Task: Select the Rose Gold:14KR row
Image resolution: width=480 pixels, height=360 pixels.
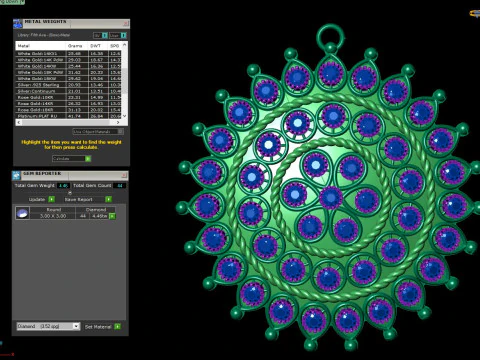Action: 68,103
